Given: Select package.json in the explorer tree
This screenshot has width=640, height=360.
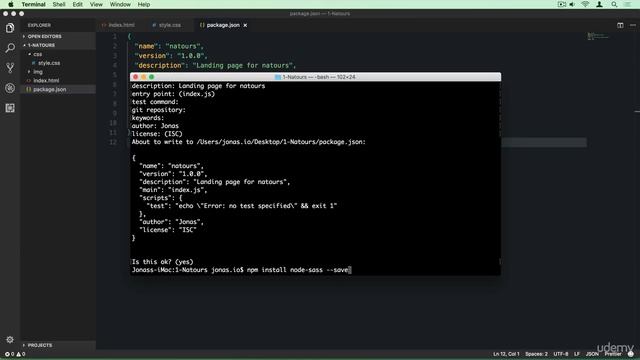Looking at the screenshot, I should pos(49,89).
